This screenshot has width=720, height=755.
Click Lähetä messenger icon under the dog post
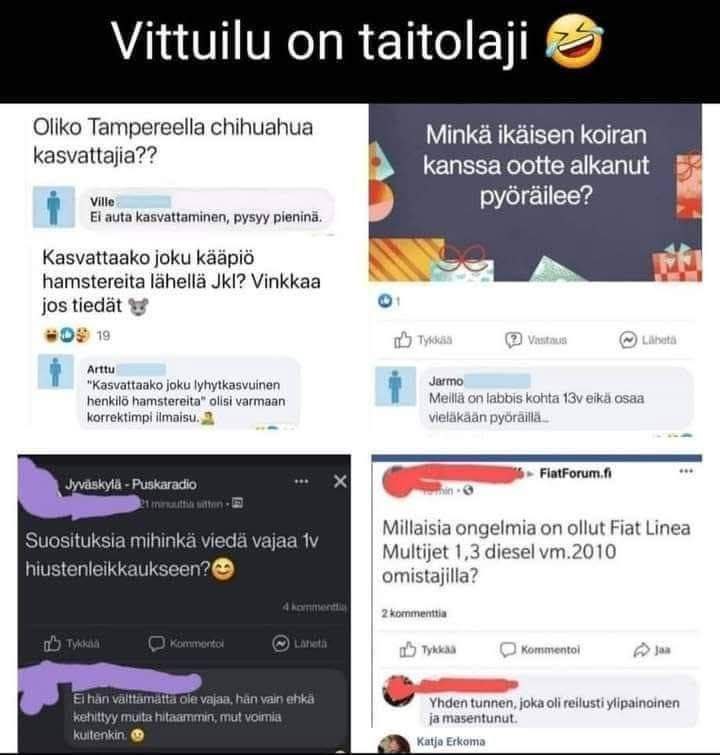click(647, 340)
